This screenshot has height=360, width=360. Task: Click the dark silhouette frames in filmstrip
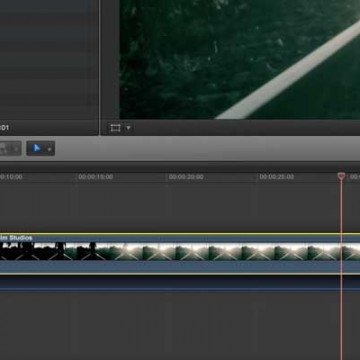coord(47,251)
